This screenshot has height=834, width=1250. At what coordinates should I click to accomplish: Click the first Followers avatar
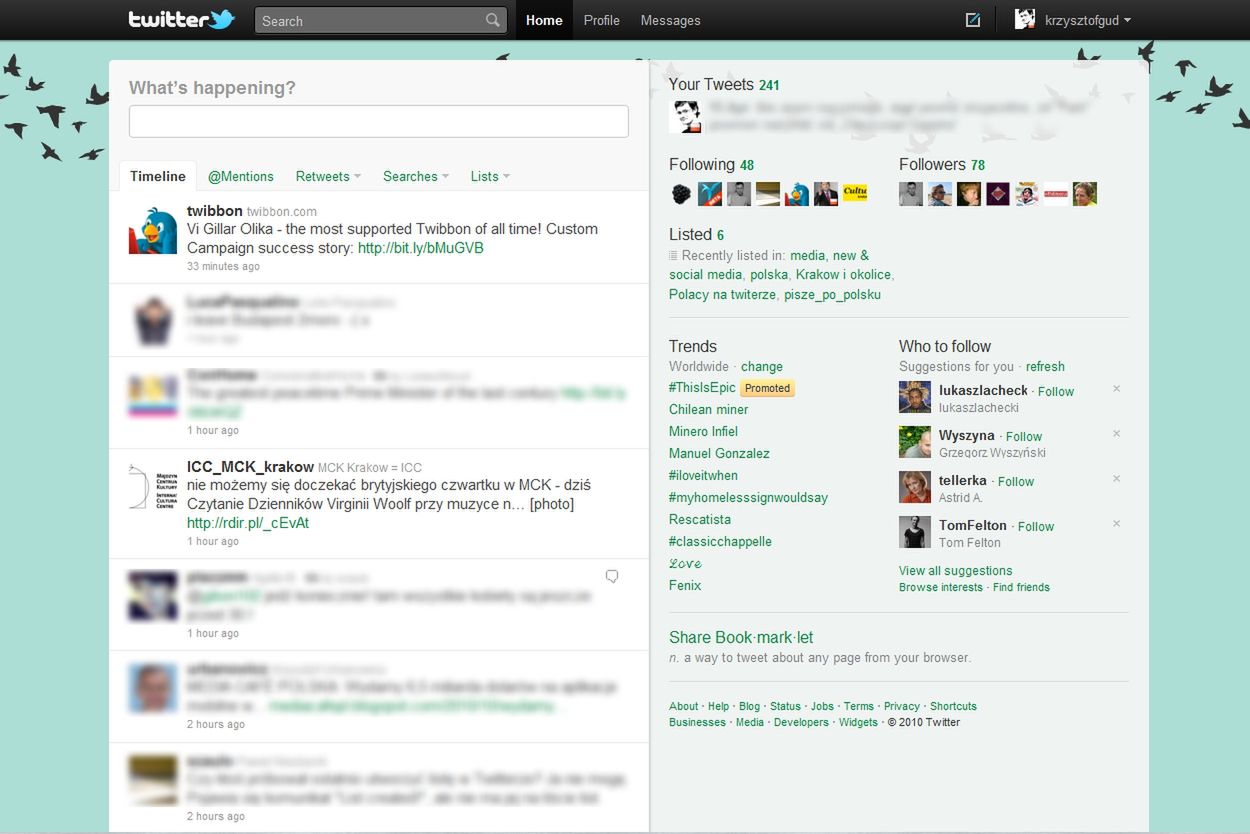coord(911,194)
